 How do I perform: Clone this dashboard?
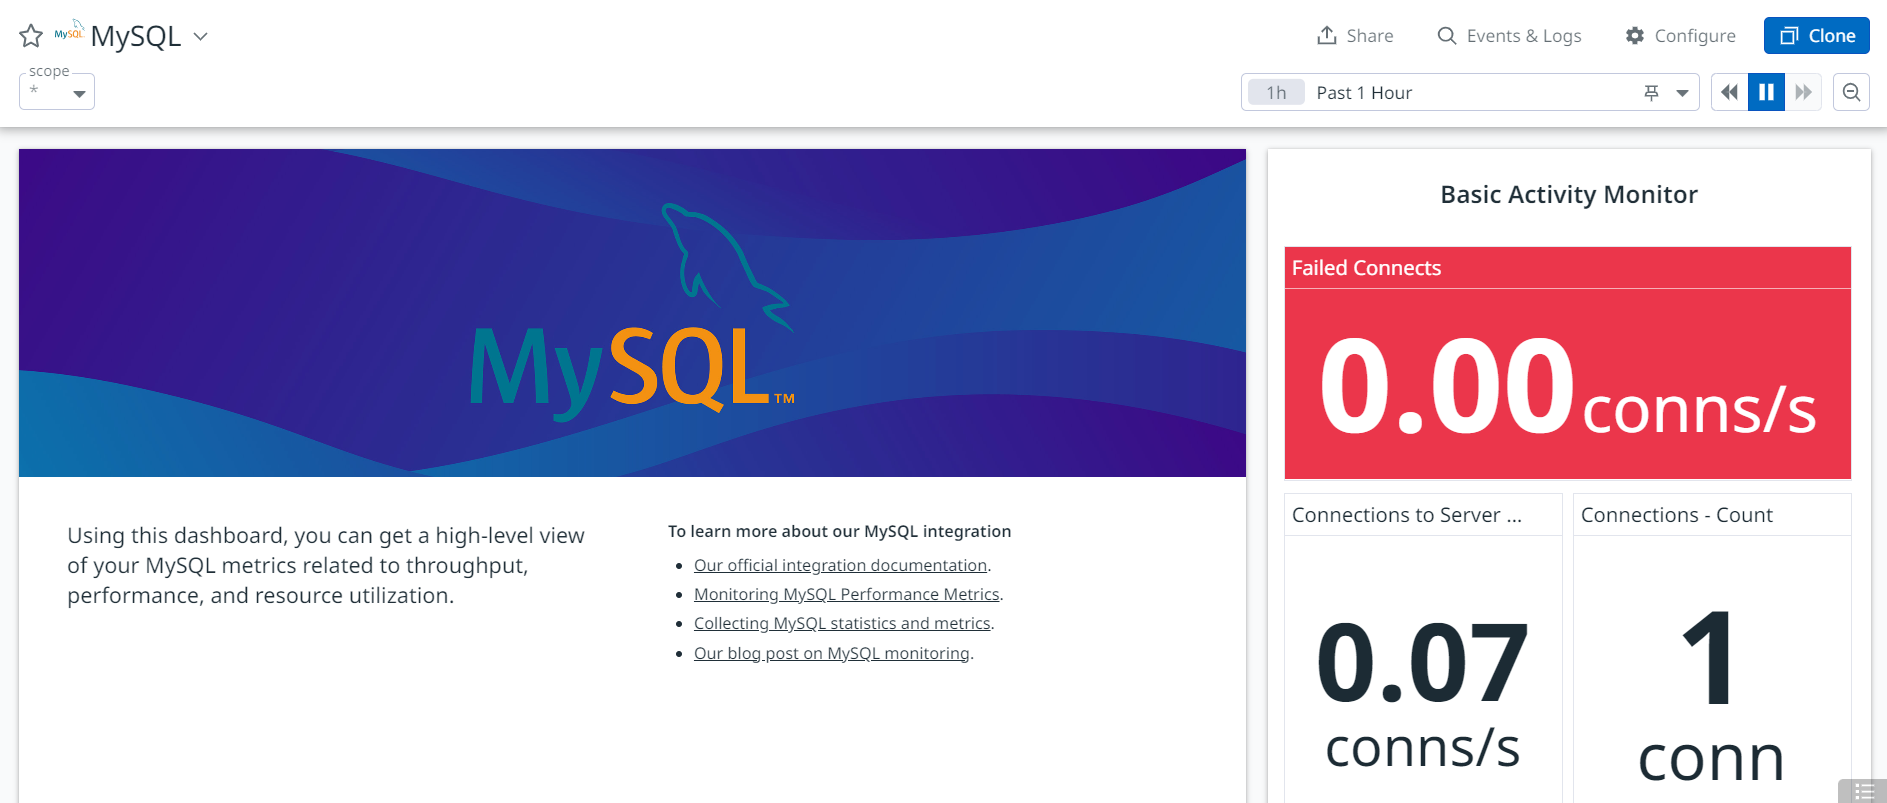[1817, 36]
